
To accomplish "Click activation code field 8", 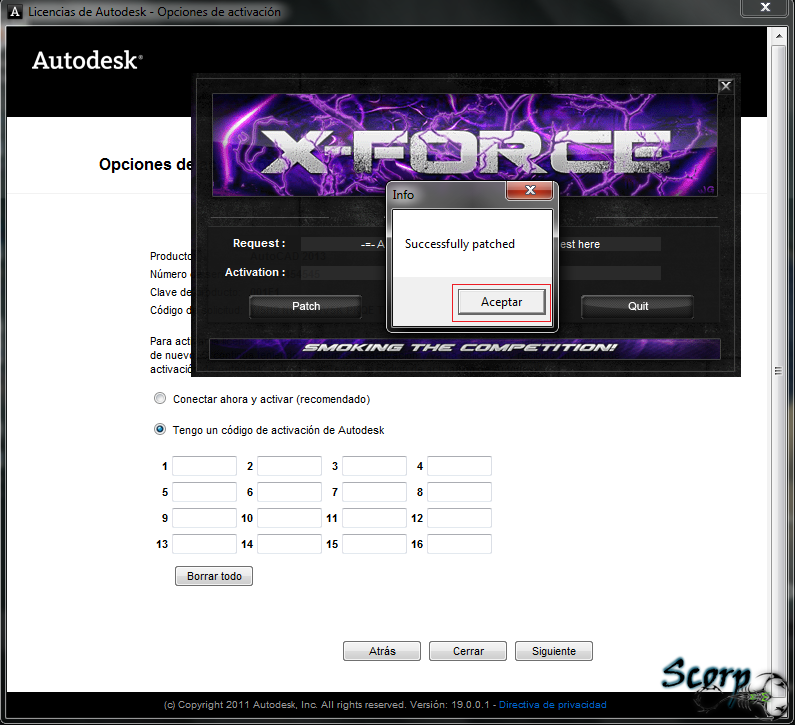I will tap(459, 492).
